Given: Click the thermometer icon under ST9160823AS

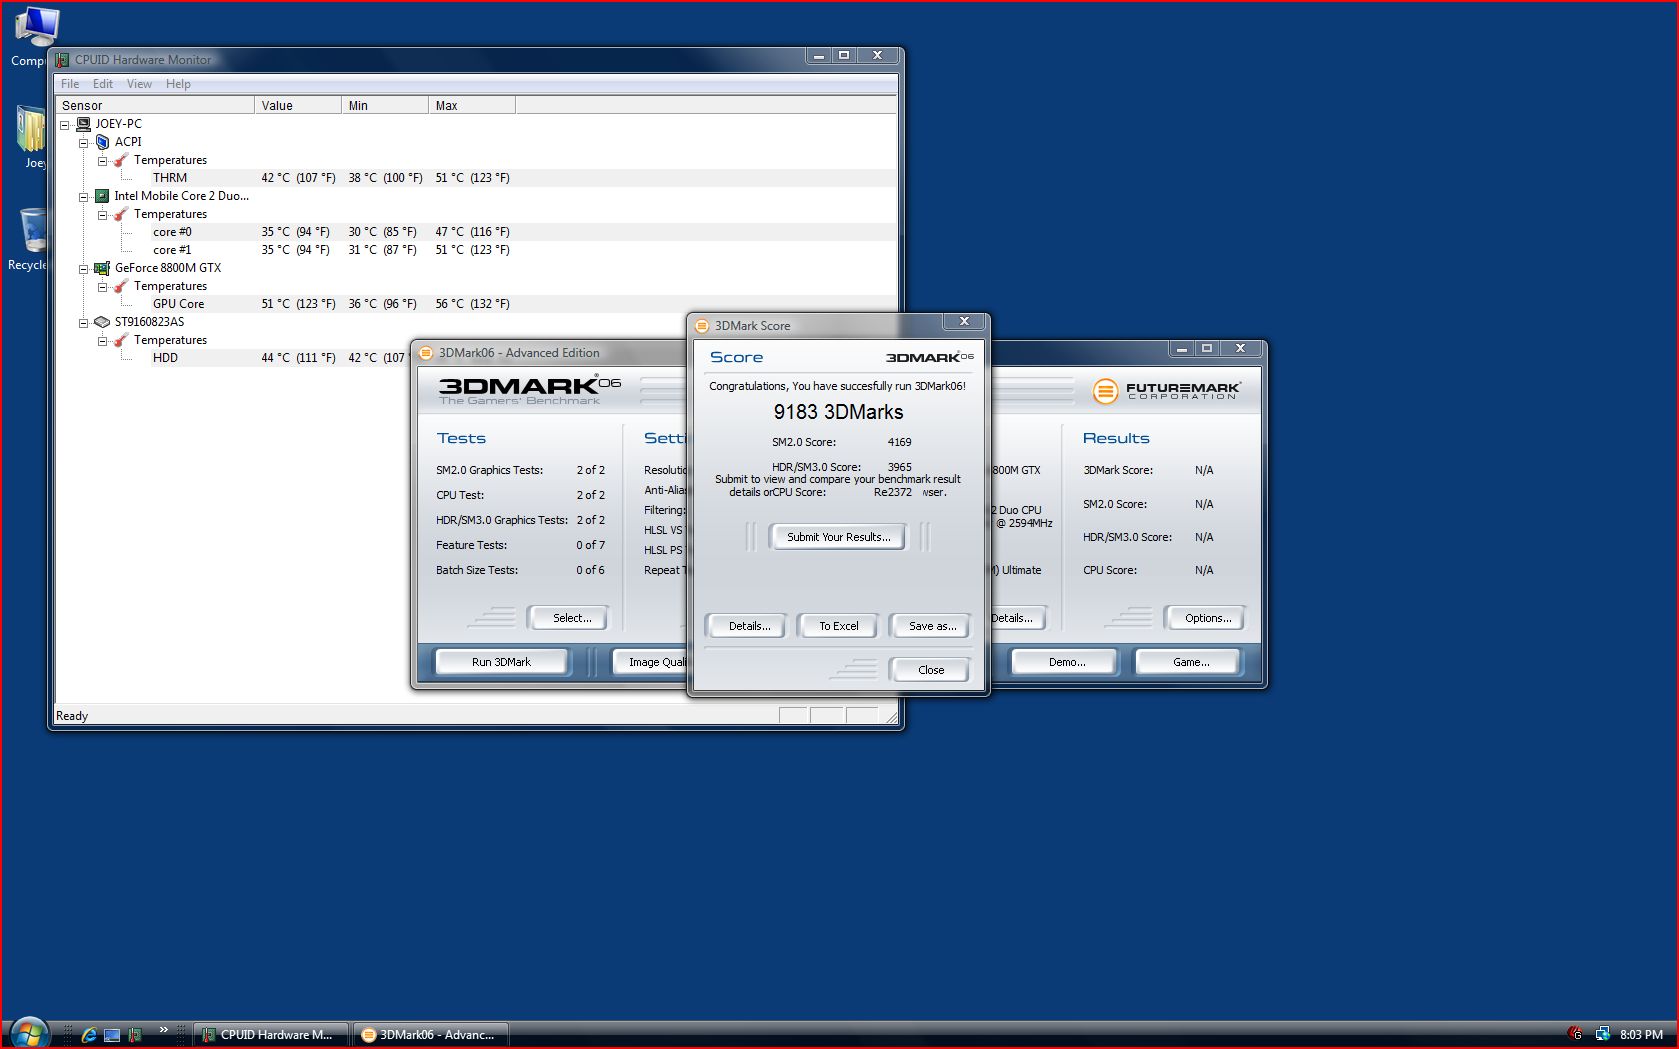Looking at the screenshot, I should coord(121,340).
